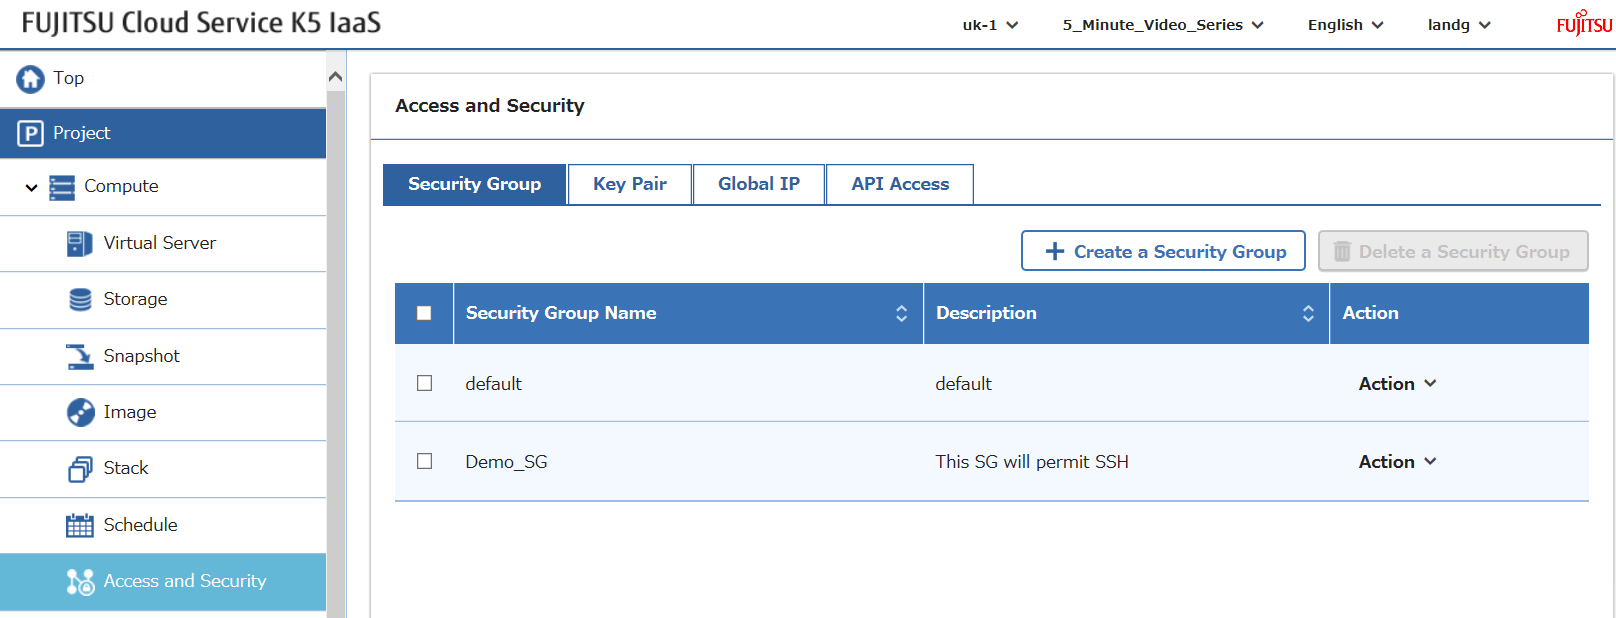Tick the select-all checkbox in table header
The image size is (1616, 618).
click(x=424, y=313)
